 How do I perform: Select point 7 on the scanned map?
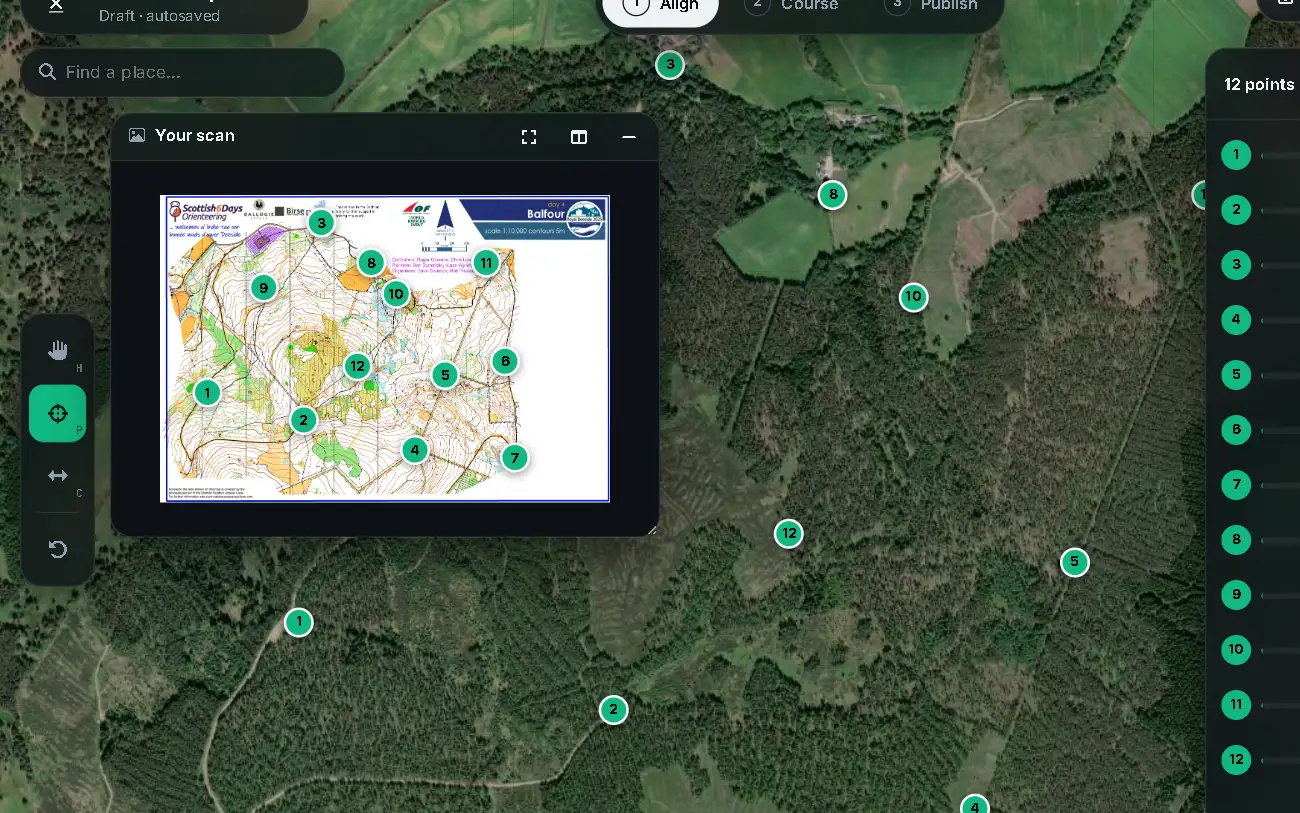[x=514, y=458]
